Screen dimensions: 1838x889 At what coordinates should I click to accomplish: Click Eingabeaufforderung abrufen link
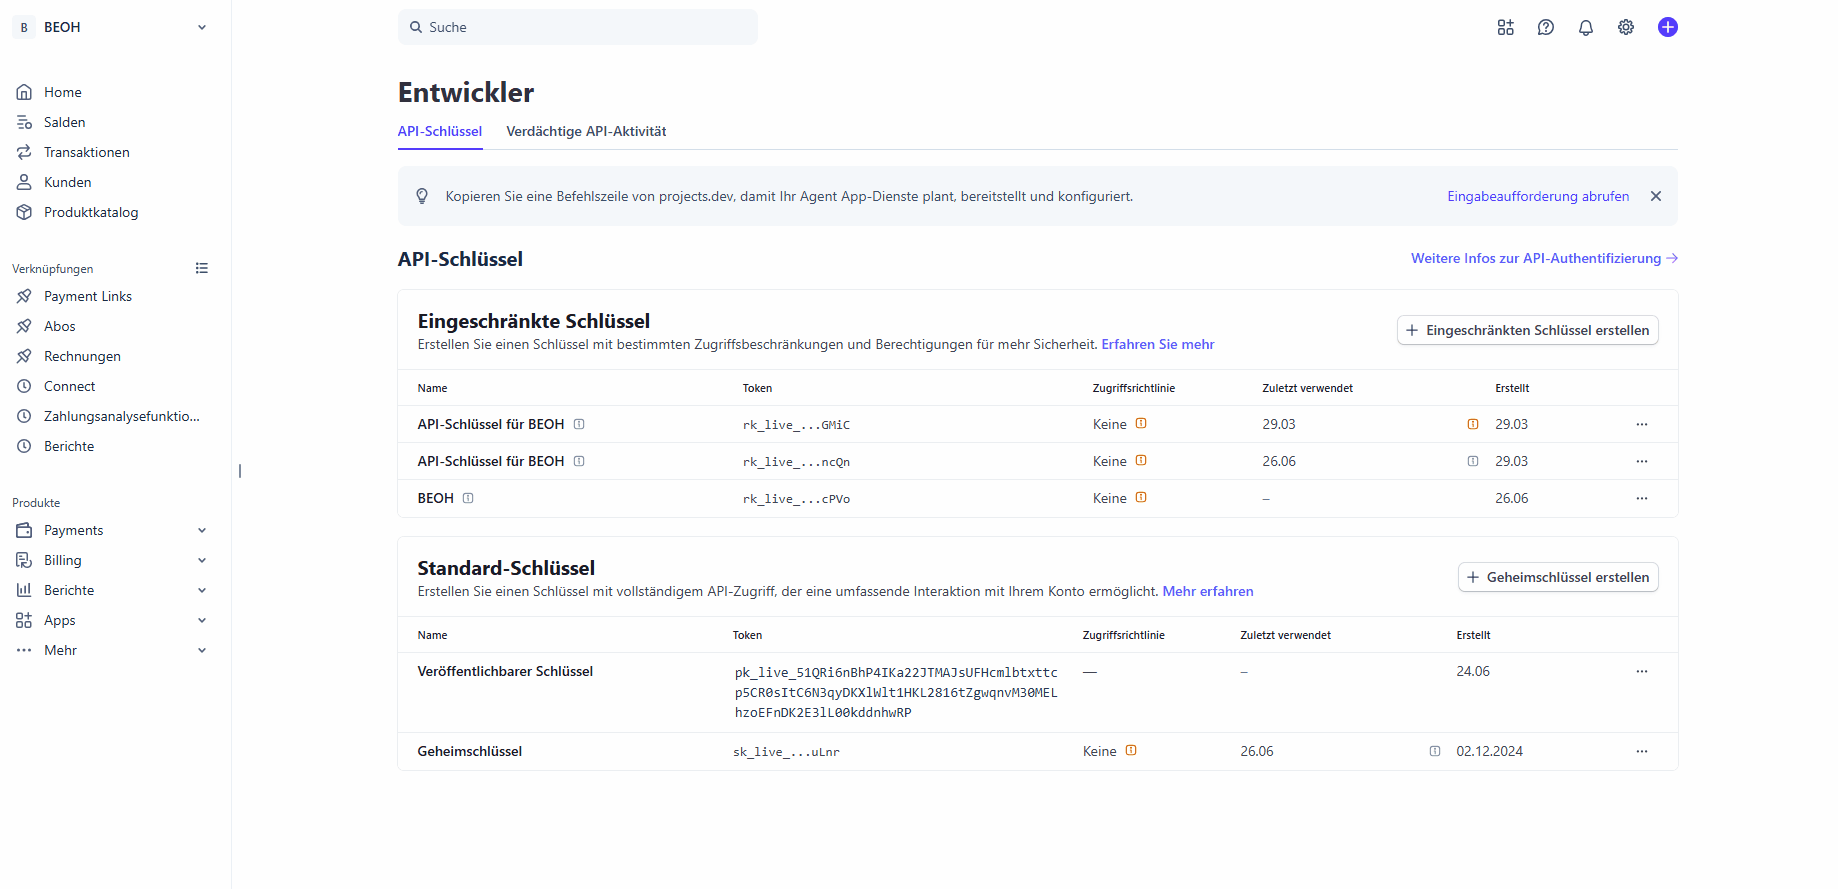pyautogui.click(x=1538, y=196)
